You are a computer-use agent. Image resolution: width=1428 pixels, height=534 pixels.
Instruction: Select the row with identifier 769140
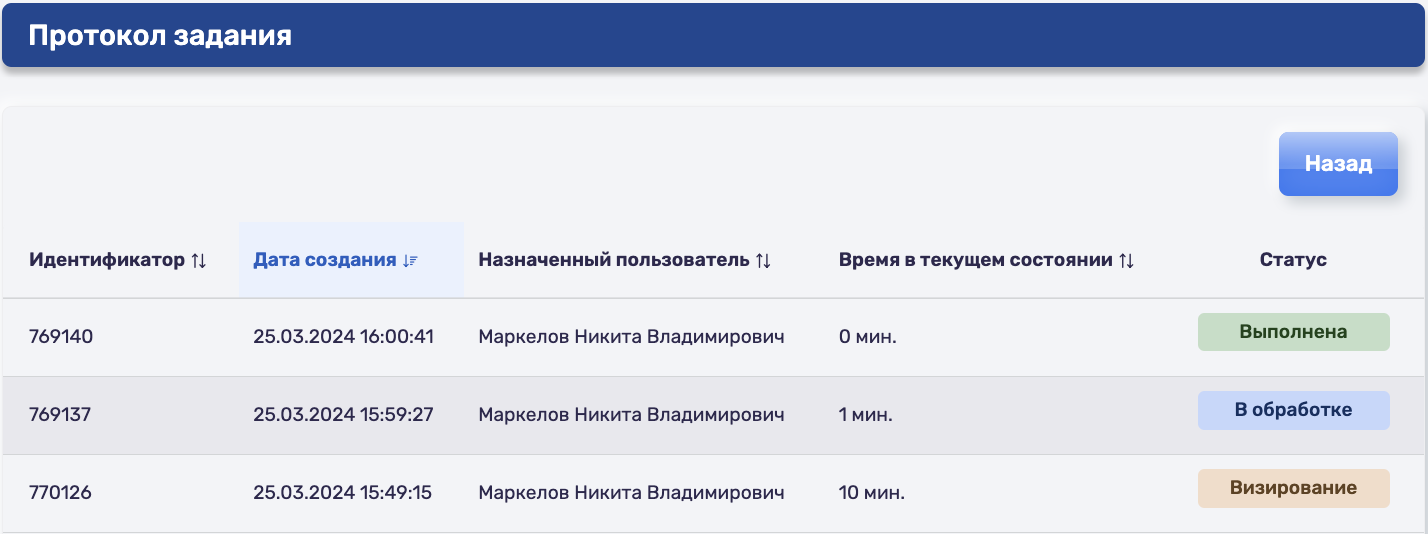point(714,337)
